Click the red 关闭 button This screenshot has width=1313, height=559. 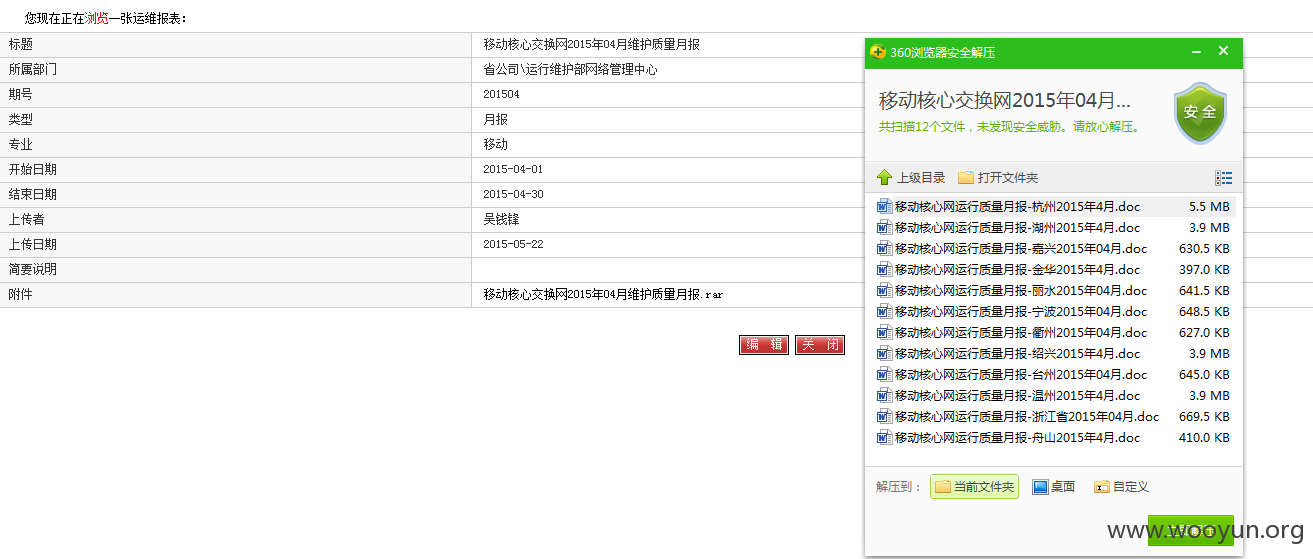[820, 345]
